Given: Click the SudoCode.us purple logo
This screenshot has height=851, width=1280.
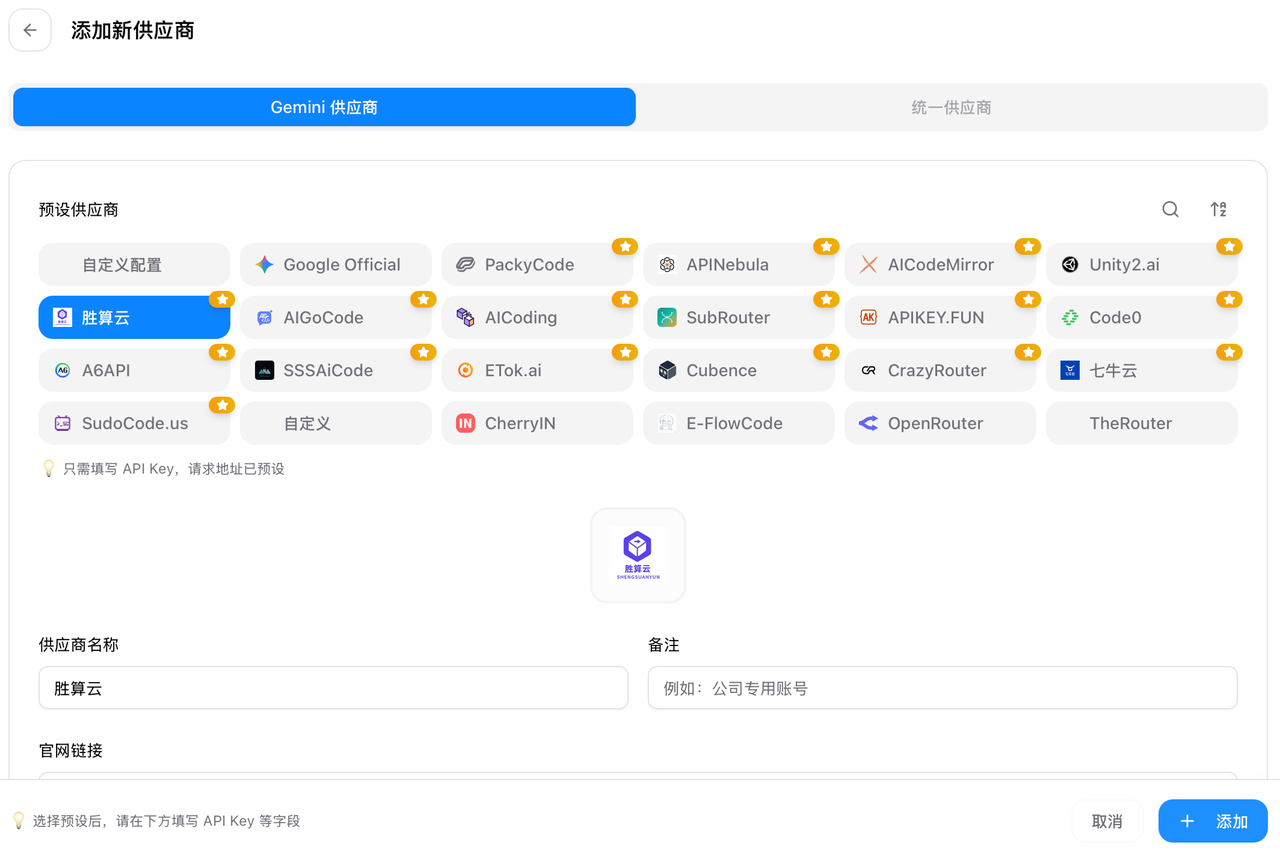Looking at the screenshot, I should pyautogui.click(x=62, y=424).
